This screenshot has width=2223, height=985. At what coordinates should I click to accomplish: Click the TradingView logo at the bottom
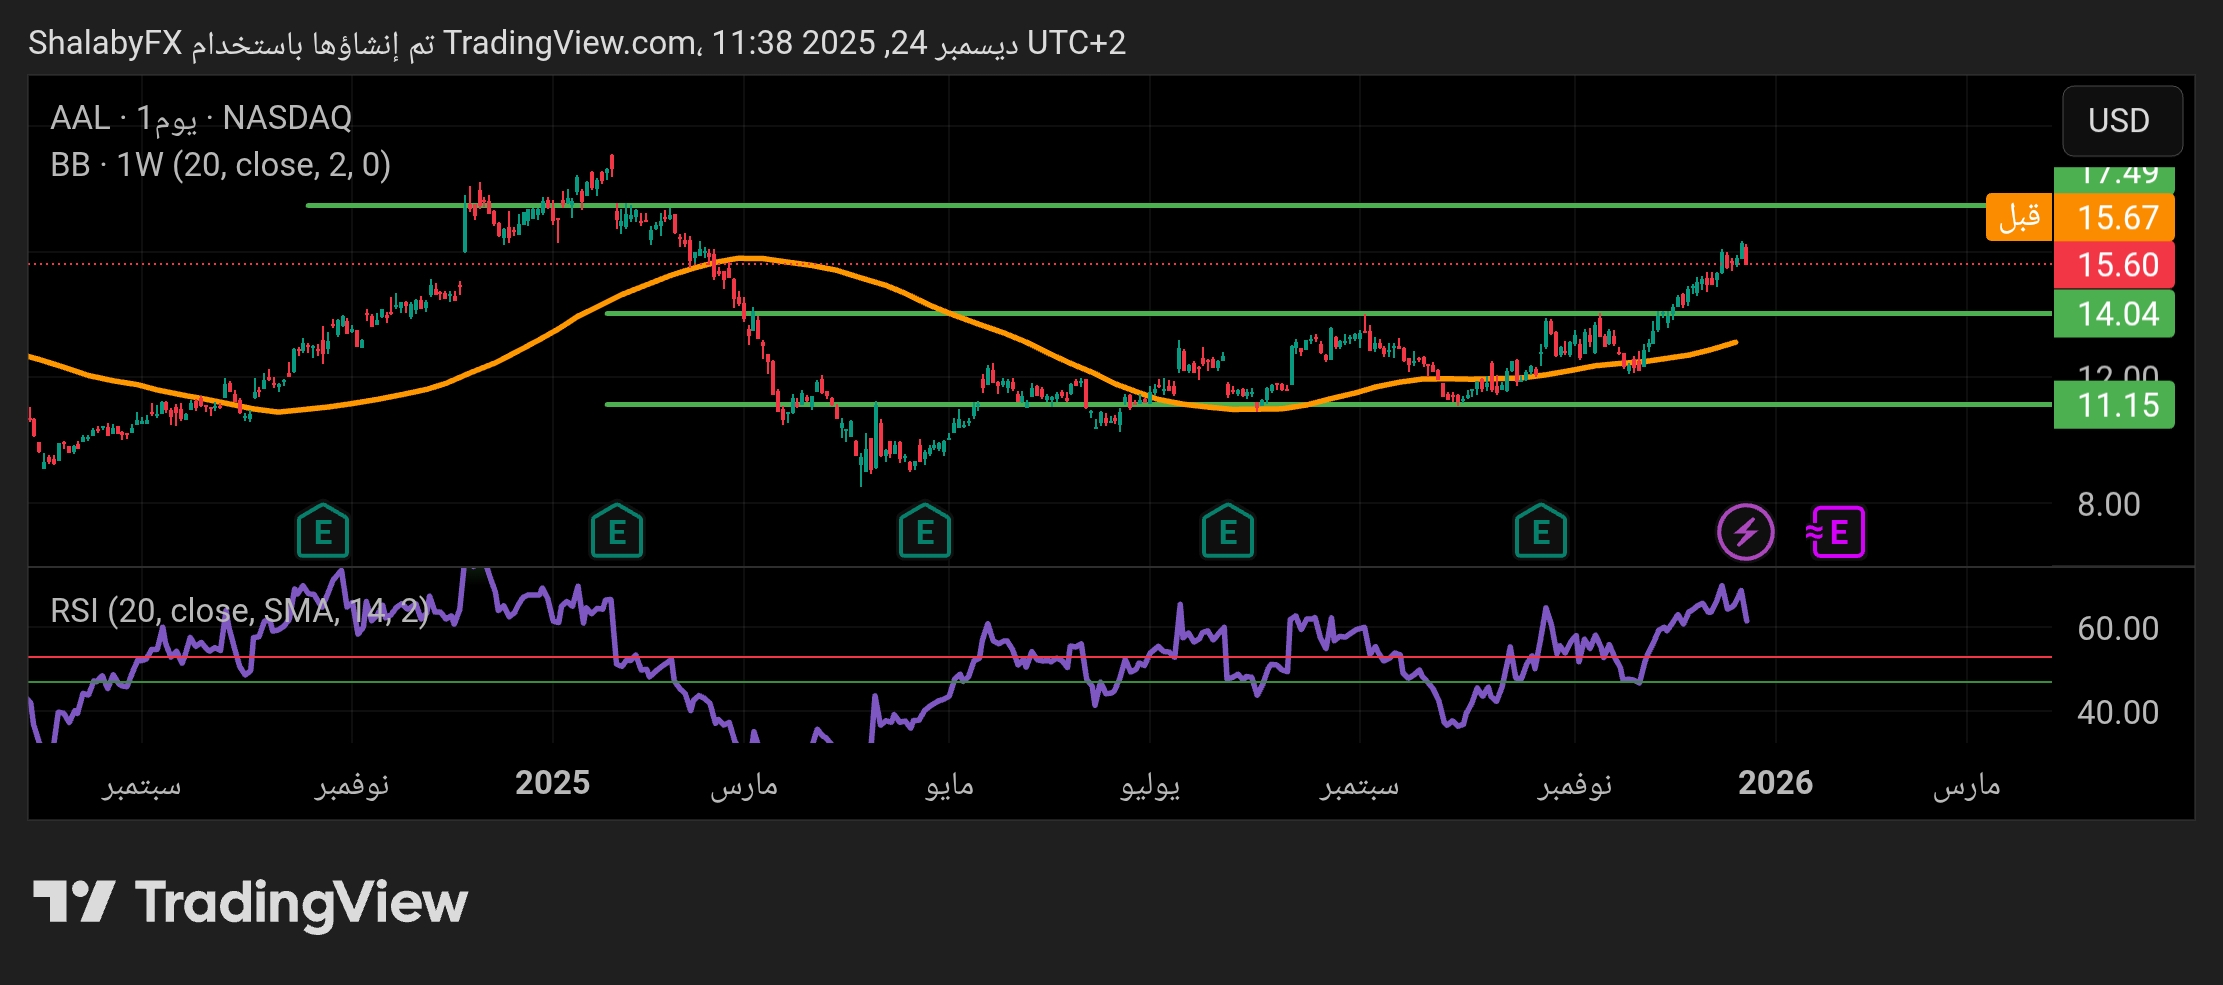pyautogui.click(x=250, y=903)
